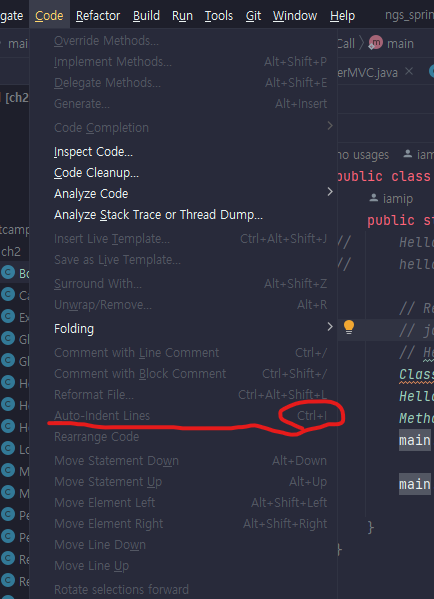Click Rotate selections forward entry
Image resolution: width=434 pixels, height=599 pixels.
coord(183,589)
